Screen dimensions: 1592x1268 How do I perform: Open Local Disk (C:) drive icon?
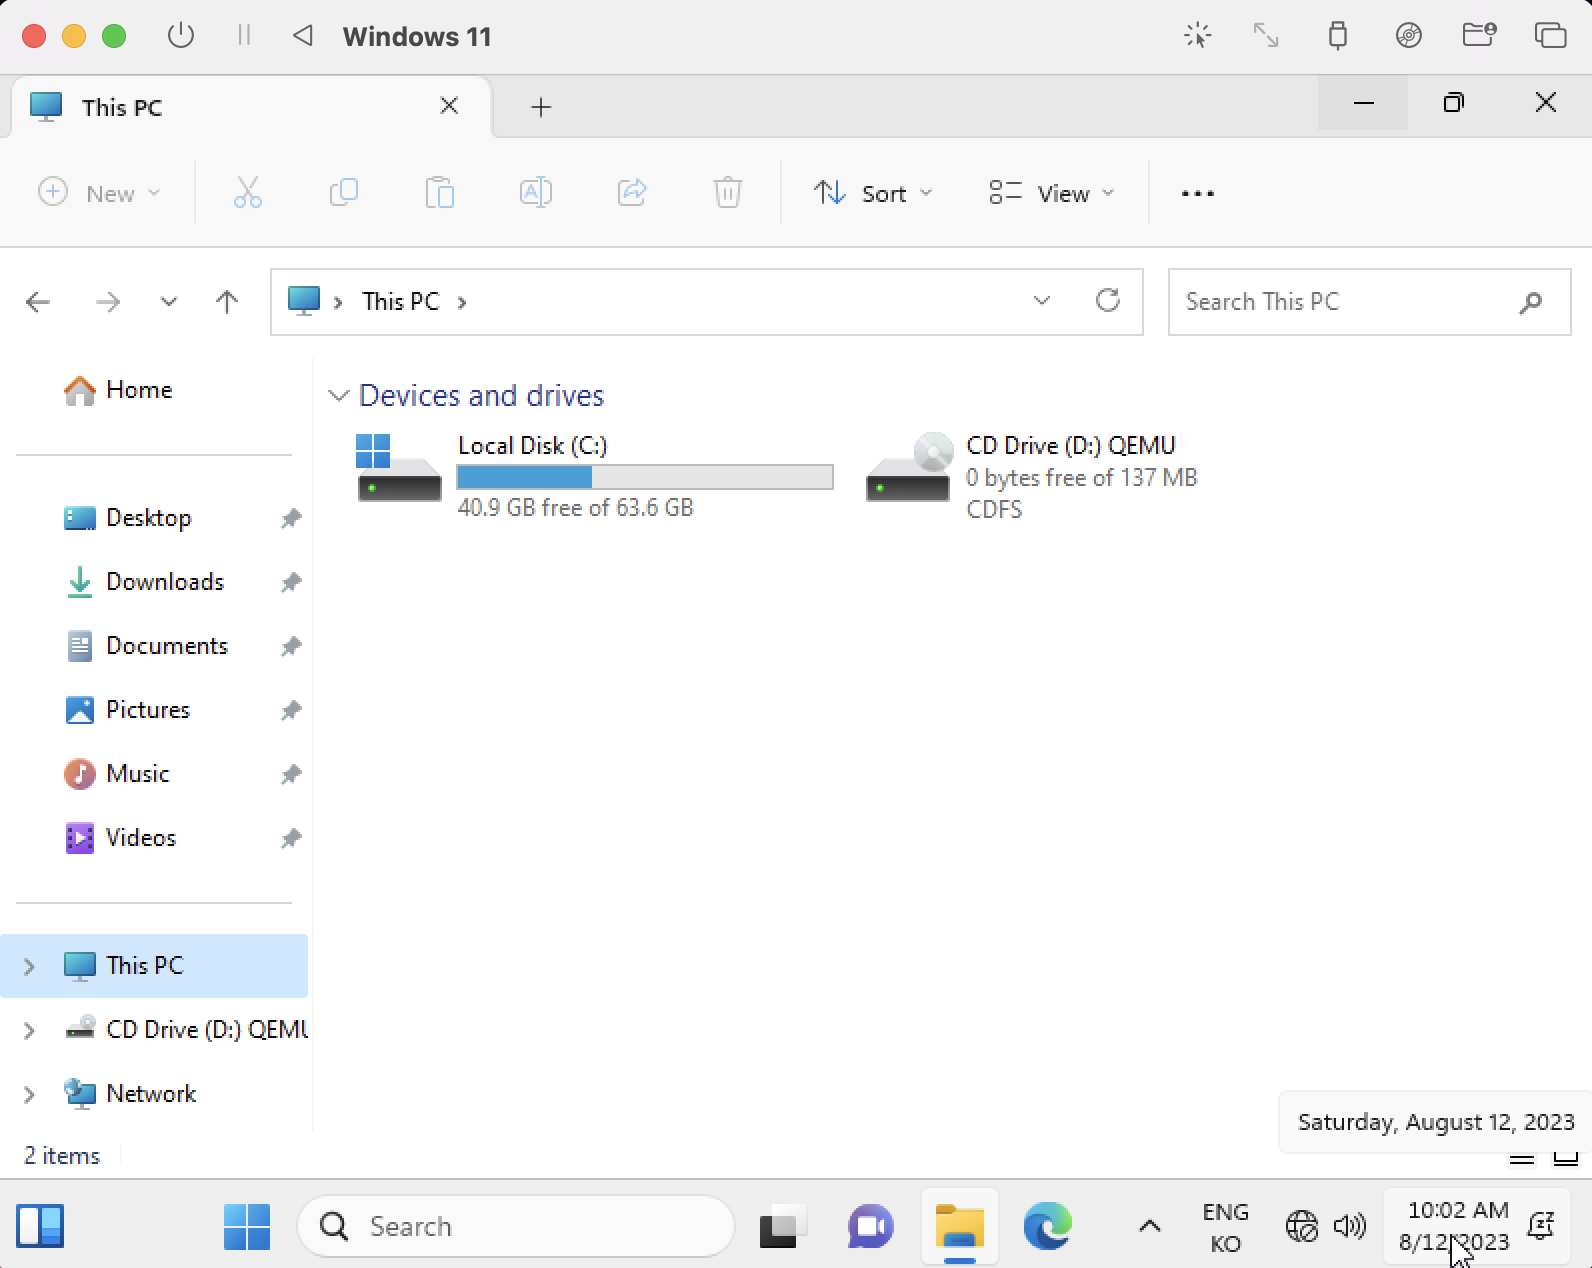398,467
